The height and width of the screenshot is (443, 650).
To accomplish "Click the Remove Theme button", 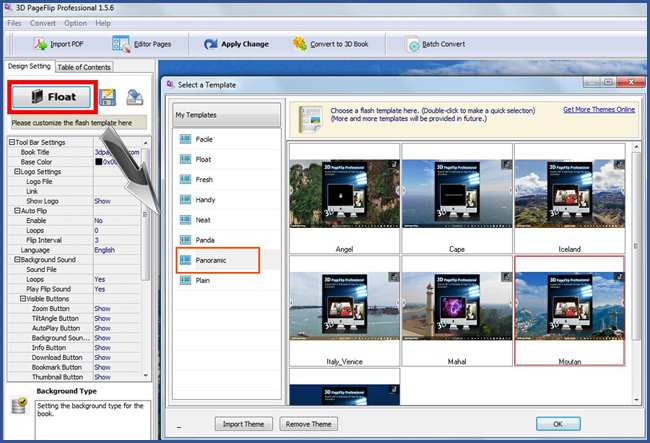I will [x=308, y=424].
